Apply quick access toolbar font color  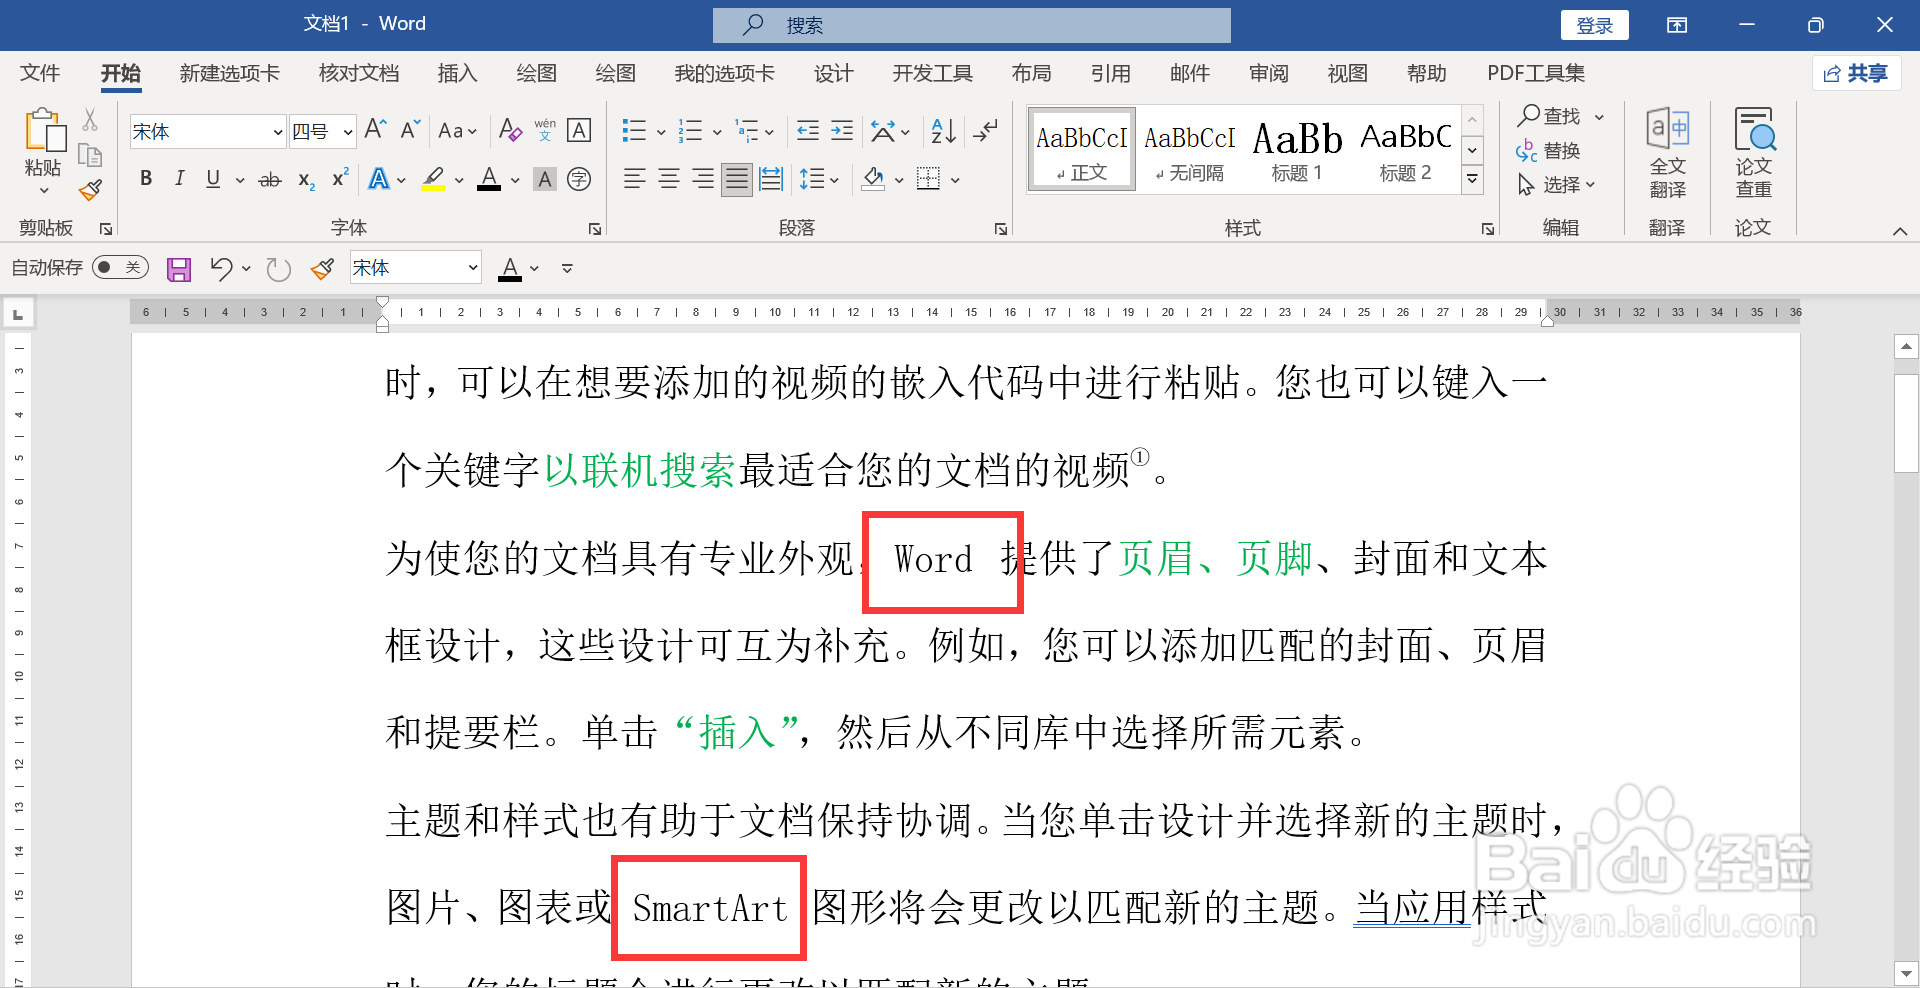(x=510, y=269)
